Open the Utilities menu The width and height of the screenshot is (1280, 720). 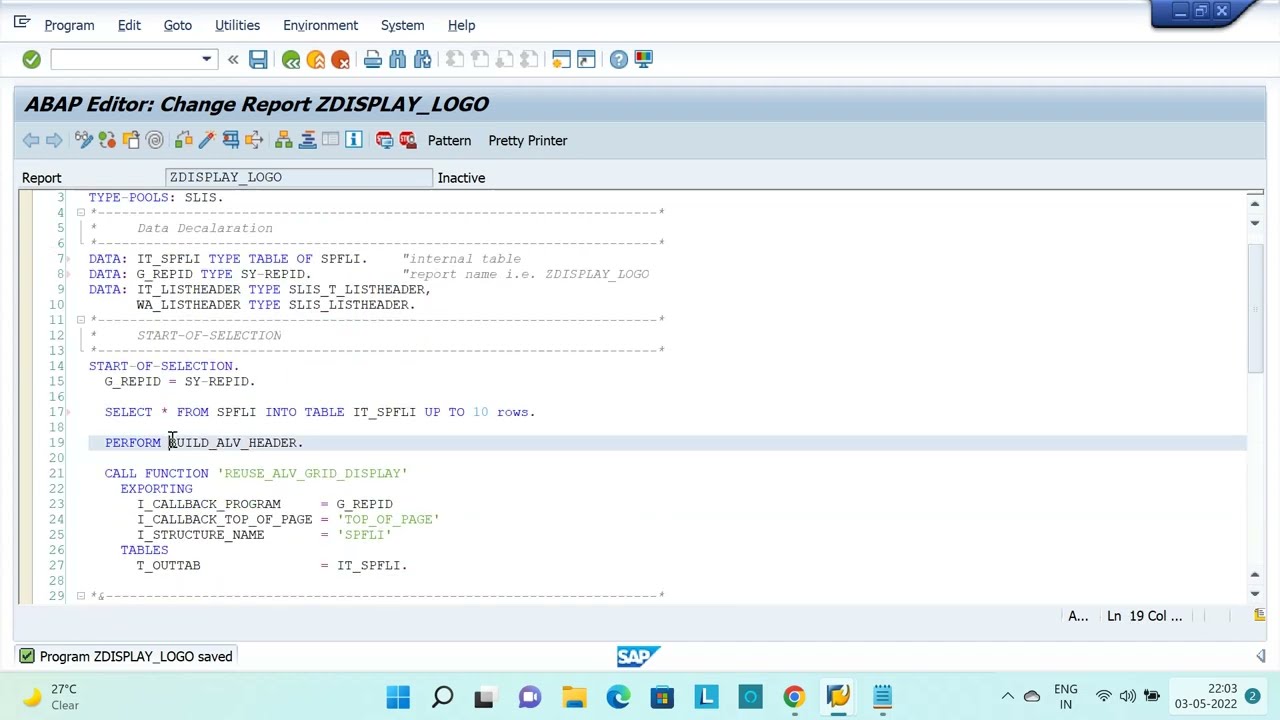(x=237, y=25)
